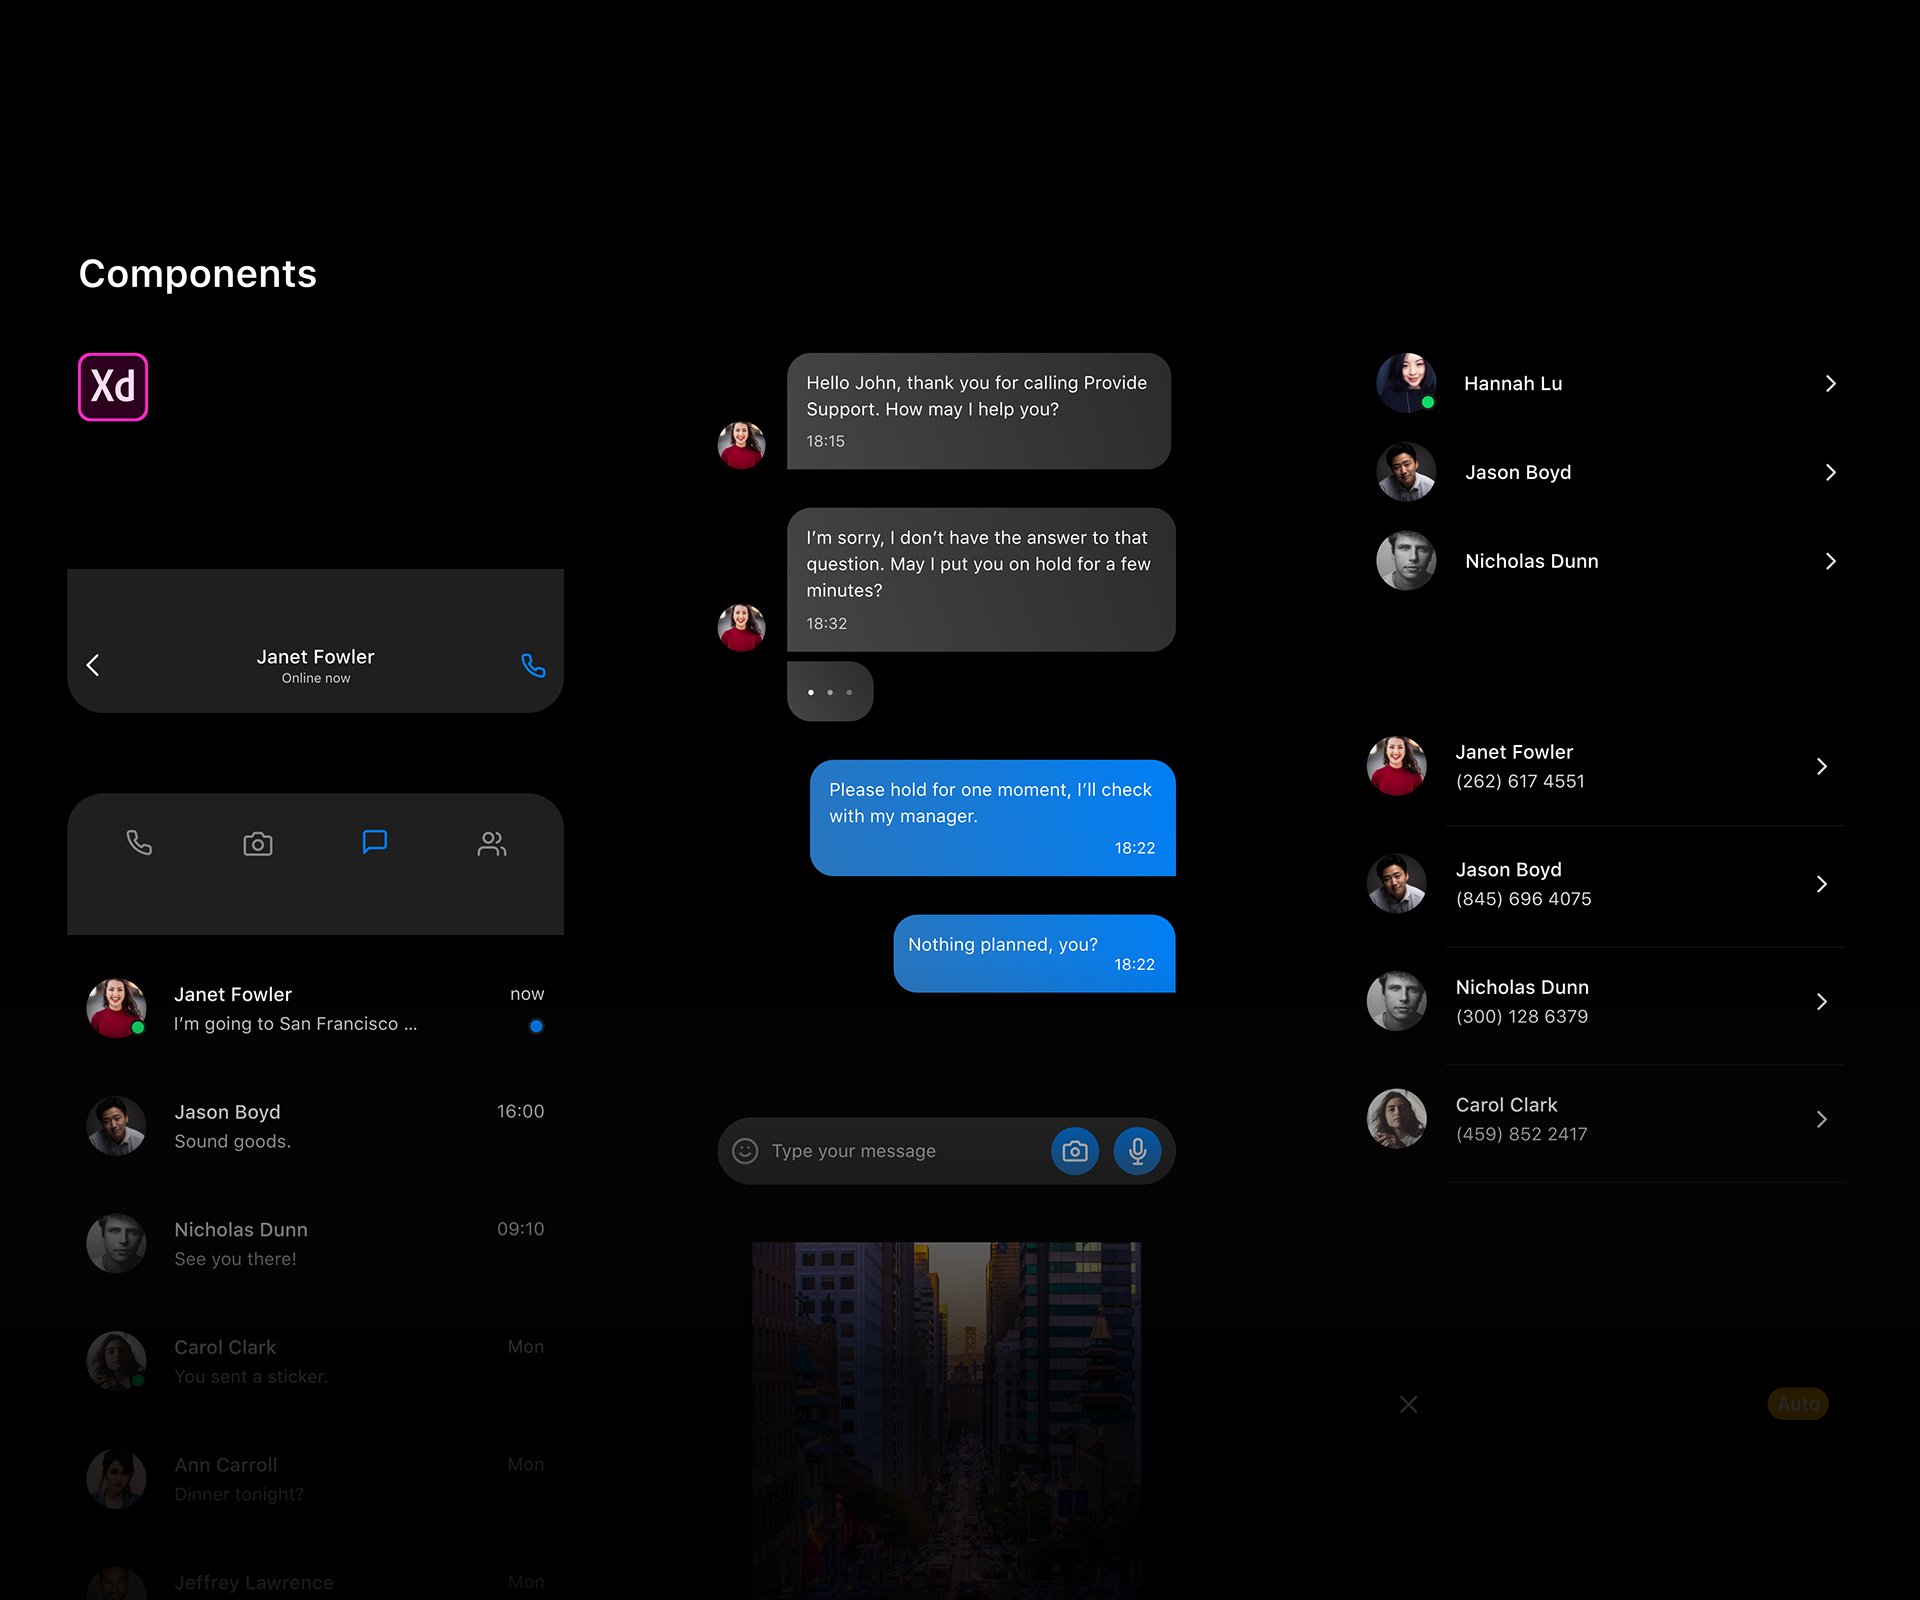The image size is (1920, 1600).
Task: Attach a photo via the camera icon near the input
Action: pos(1075,1151)
